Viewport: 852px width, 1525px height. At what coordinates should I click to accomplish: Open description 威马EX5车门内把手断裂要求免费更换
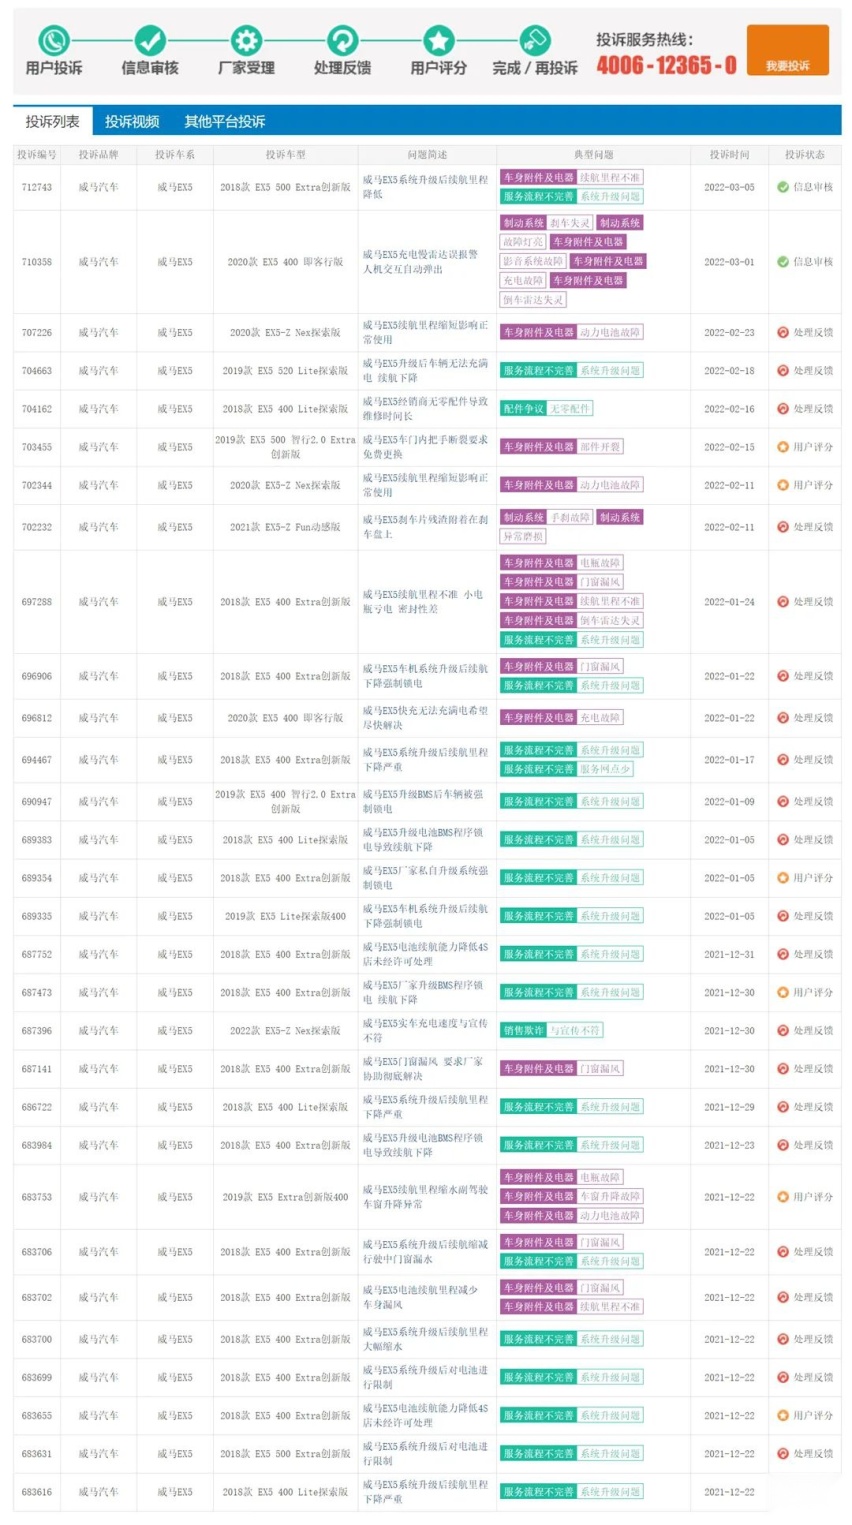[x=425, y=447]
